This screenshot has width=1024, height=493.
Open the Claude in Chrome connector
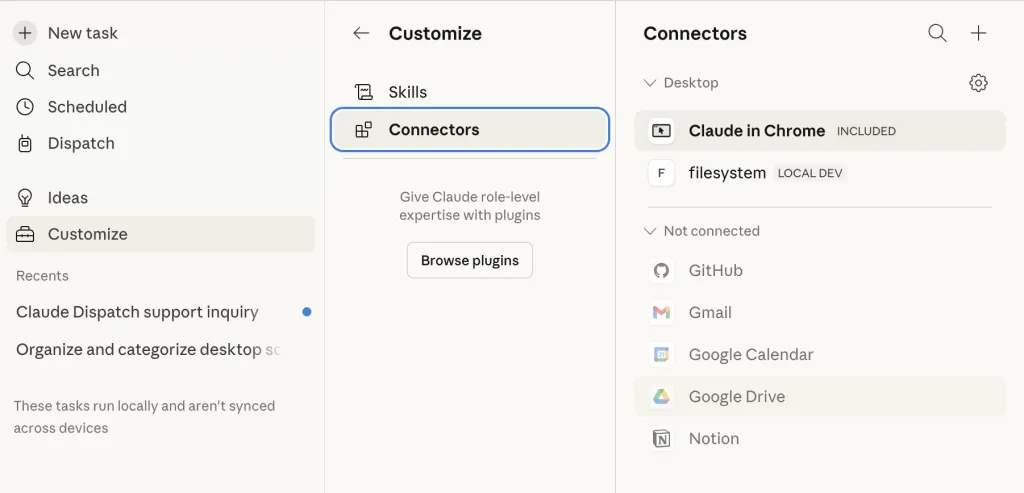click(756, 131)
